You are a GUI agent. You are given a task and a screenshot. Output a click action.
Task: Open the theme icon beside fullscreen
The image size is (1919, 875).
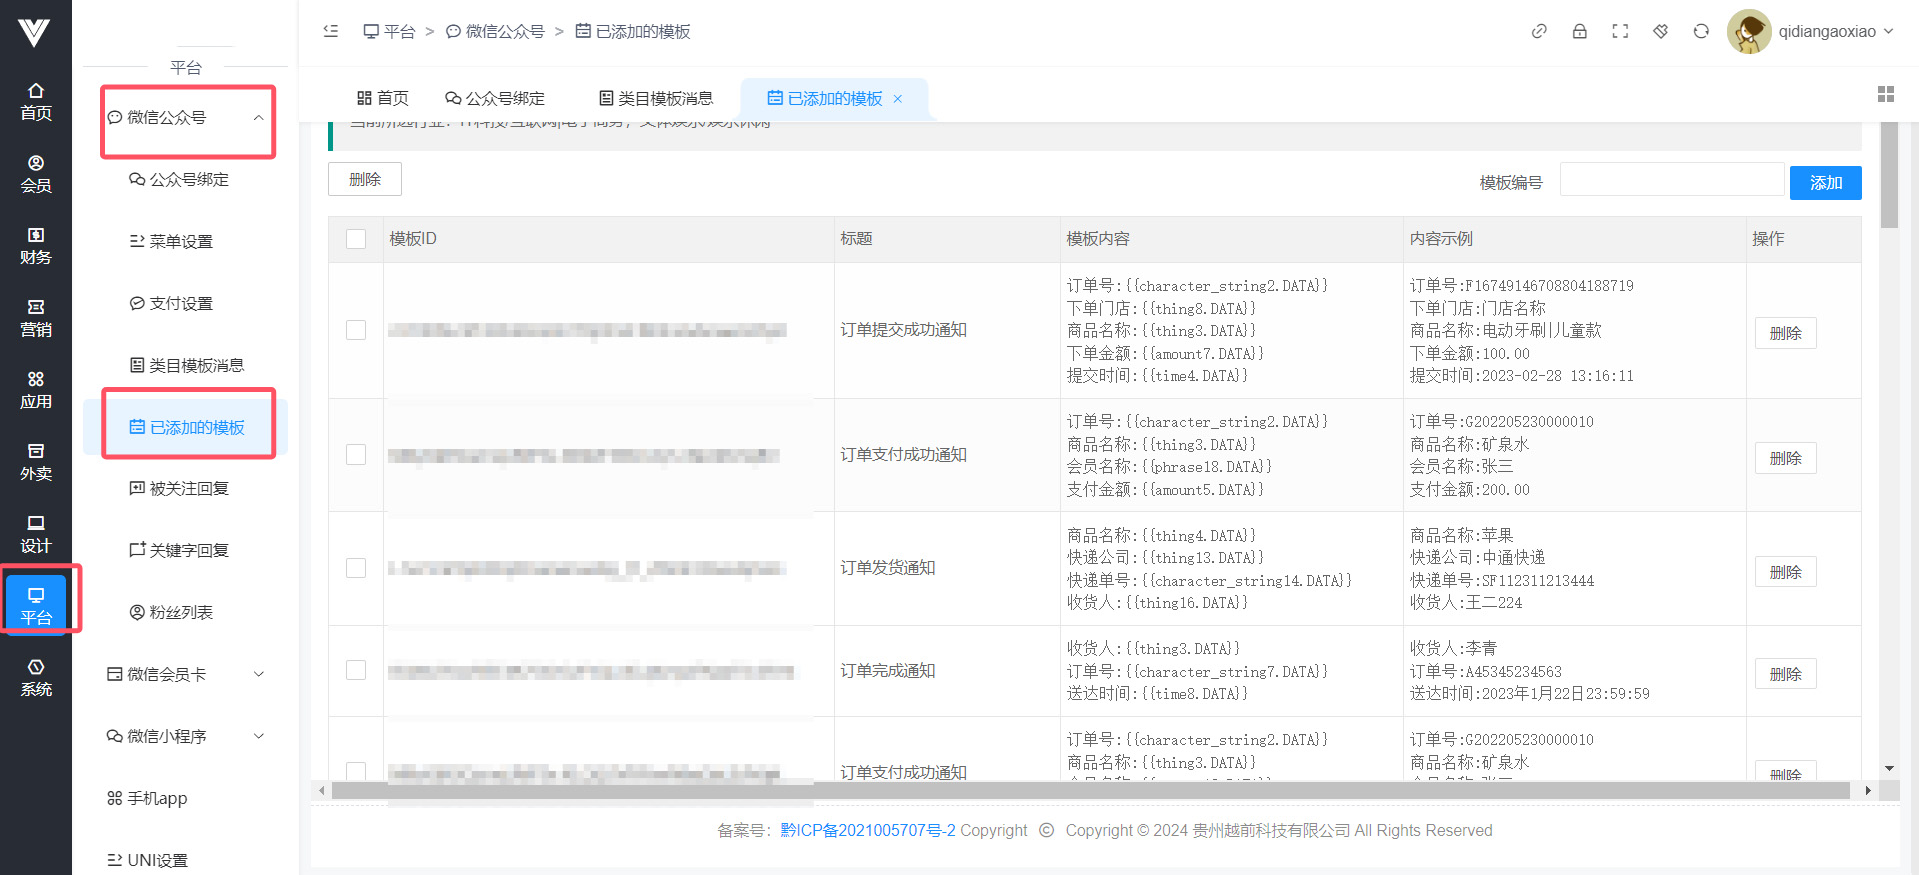pos(1661,31)
